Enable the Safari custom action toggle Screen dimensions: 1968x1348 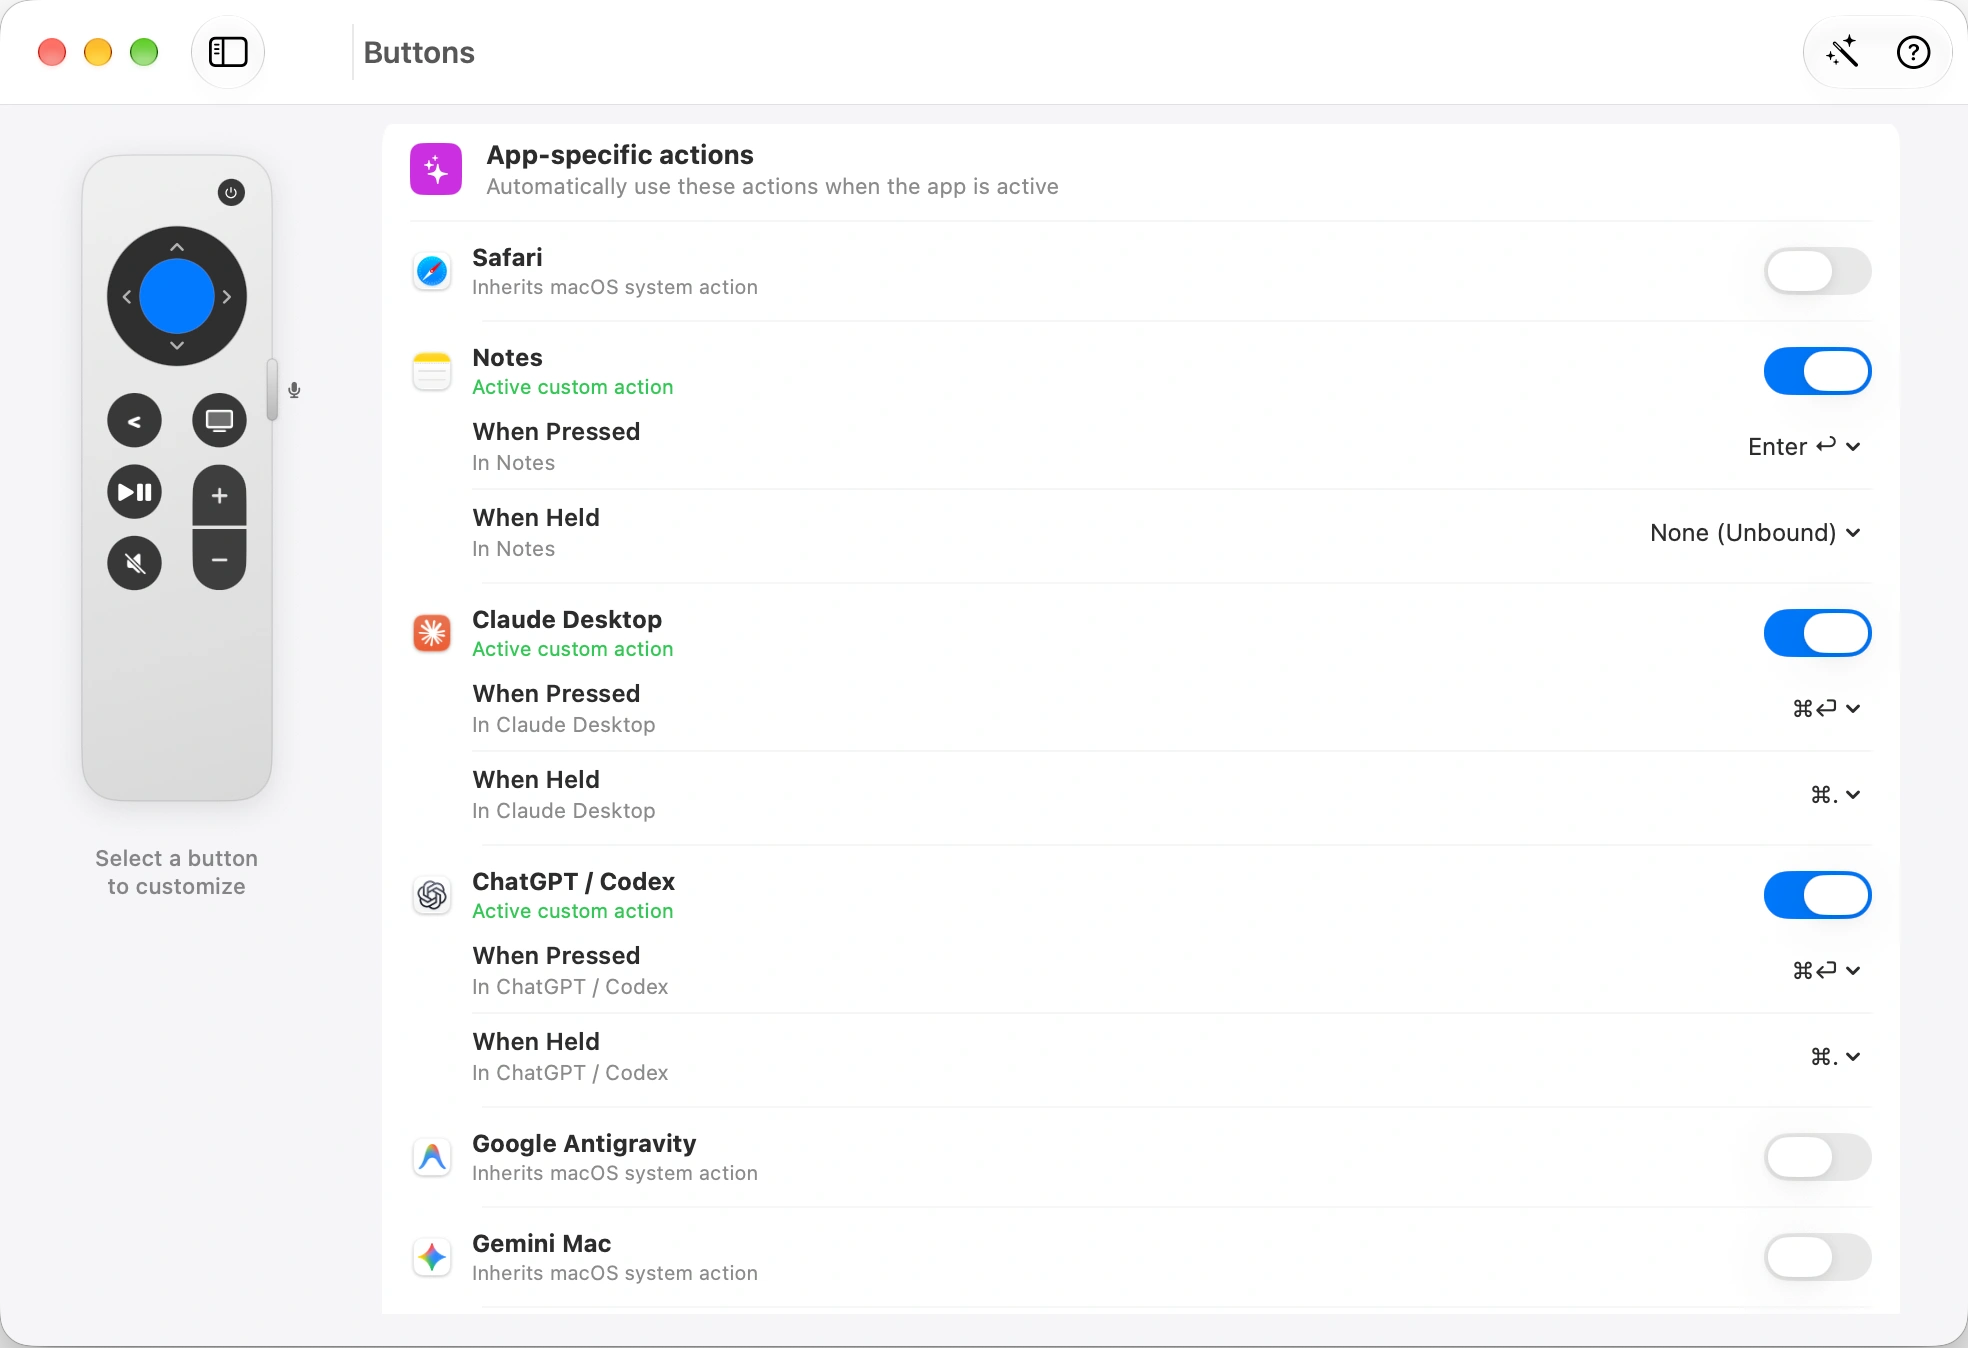(x=1817, y=271)
